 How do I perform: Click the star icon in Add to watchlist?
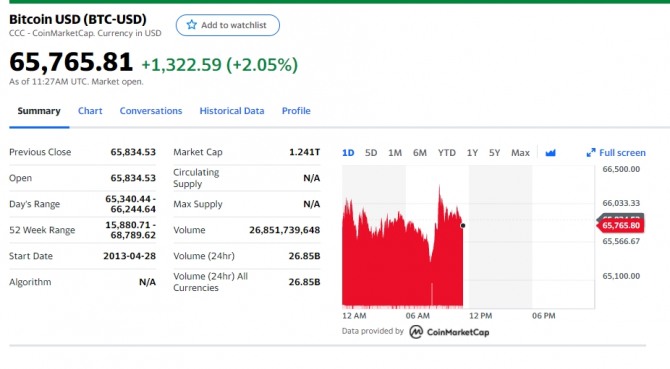191,25
